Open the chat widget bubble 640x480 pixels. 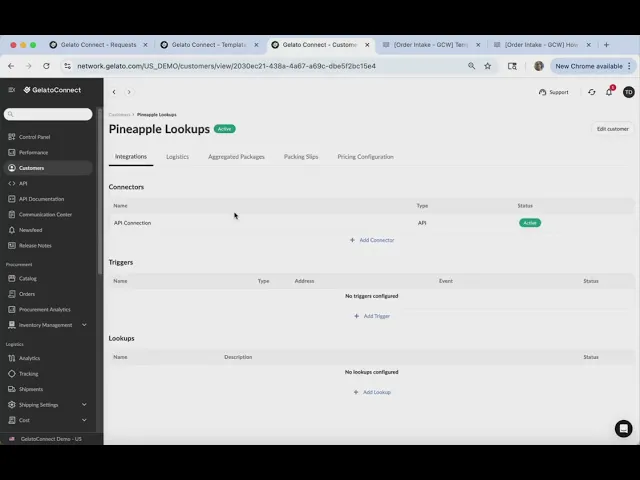coord(623,429)
